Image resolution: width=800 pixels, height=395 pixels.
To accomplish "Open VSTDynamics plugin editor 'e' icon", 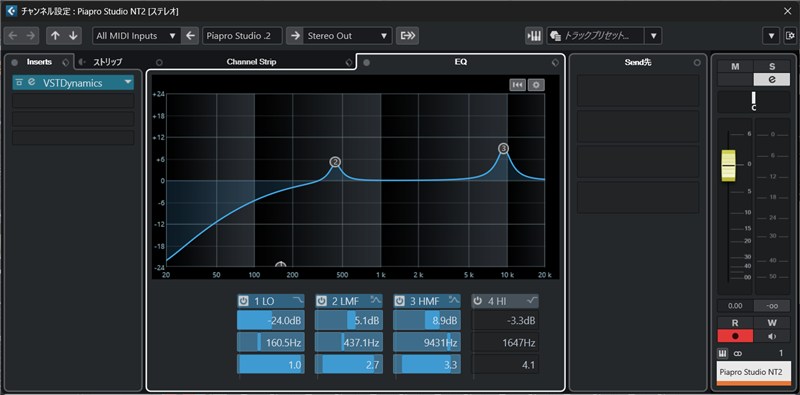I will coord(32,82).
